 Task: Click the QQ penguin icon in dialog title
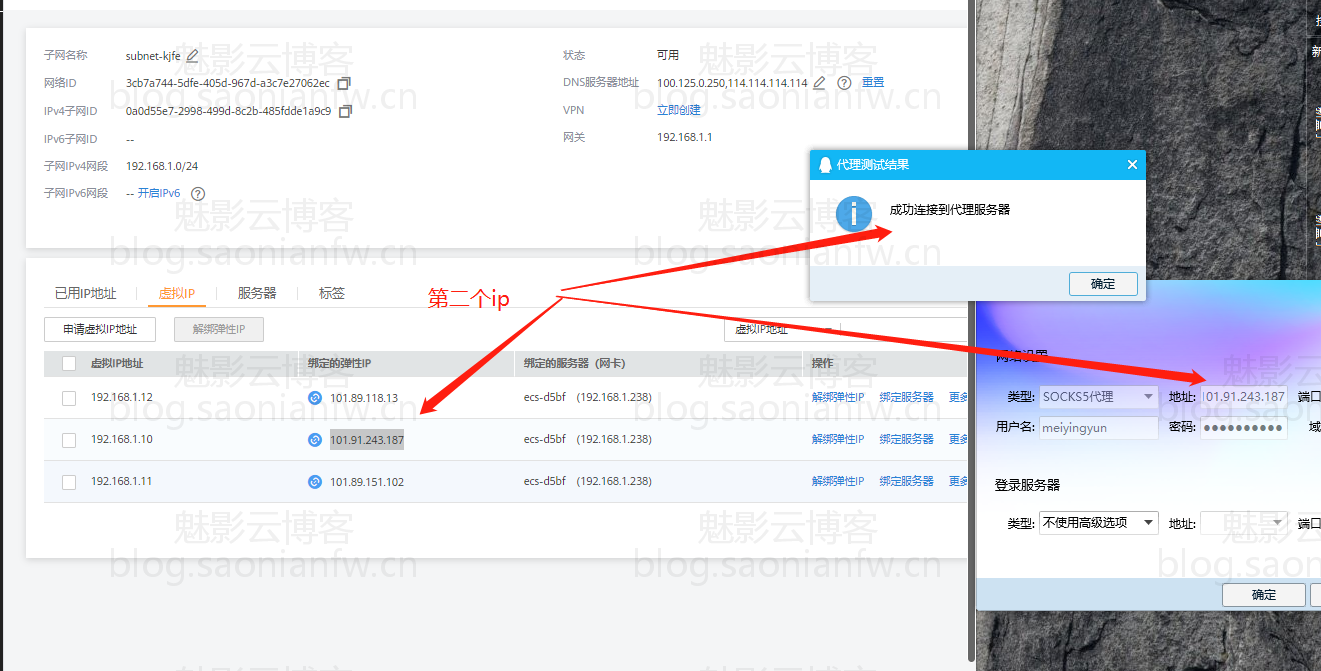825,165
